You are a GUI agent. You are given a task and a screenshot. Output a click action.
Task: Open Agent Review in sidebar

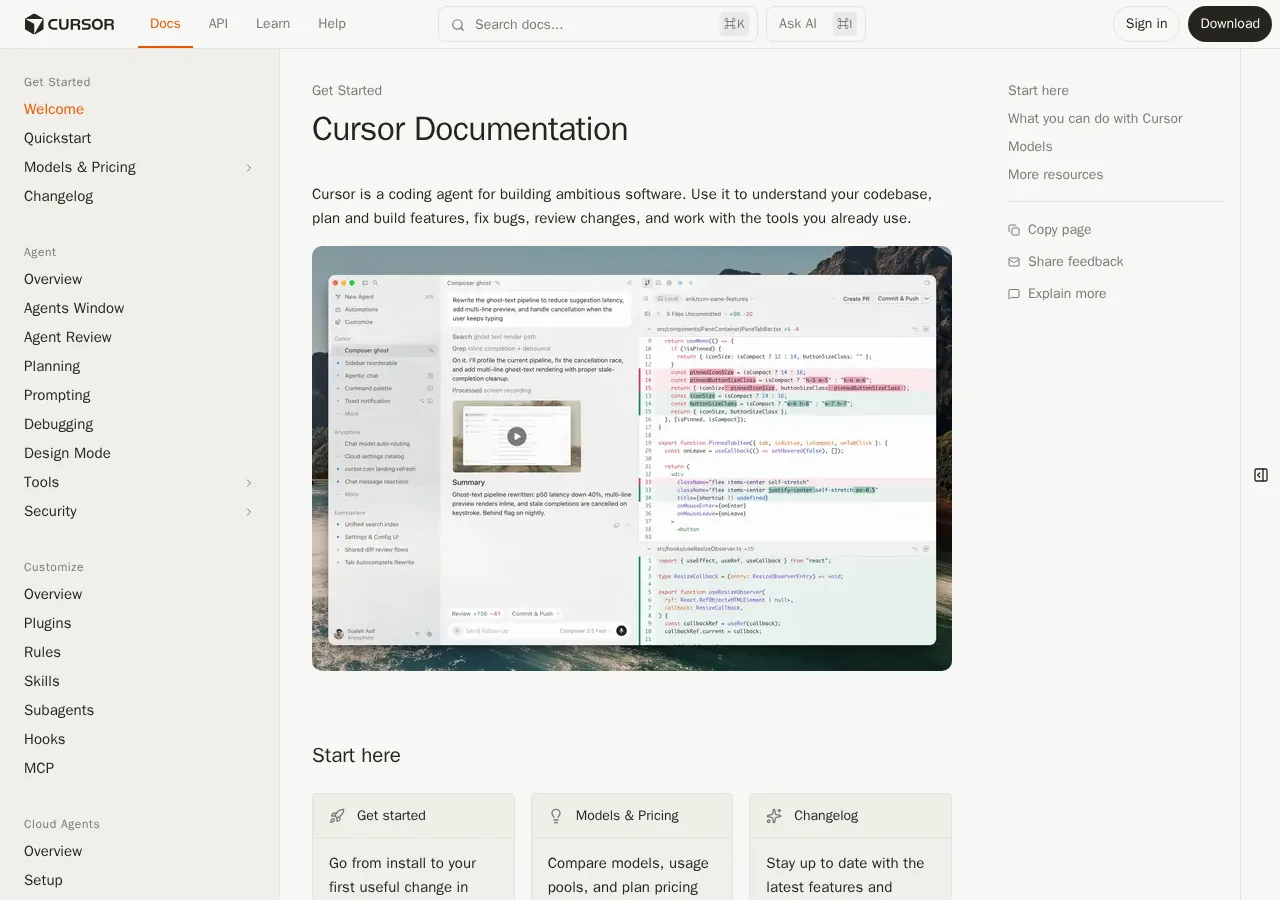(x=68, y=337)
